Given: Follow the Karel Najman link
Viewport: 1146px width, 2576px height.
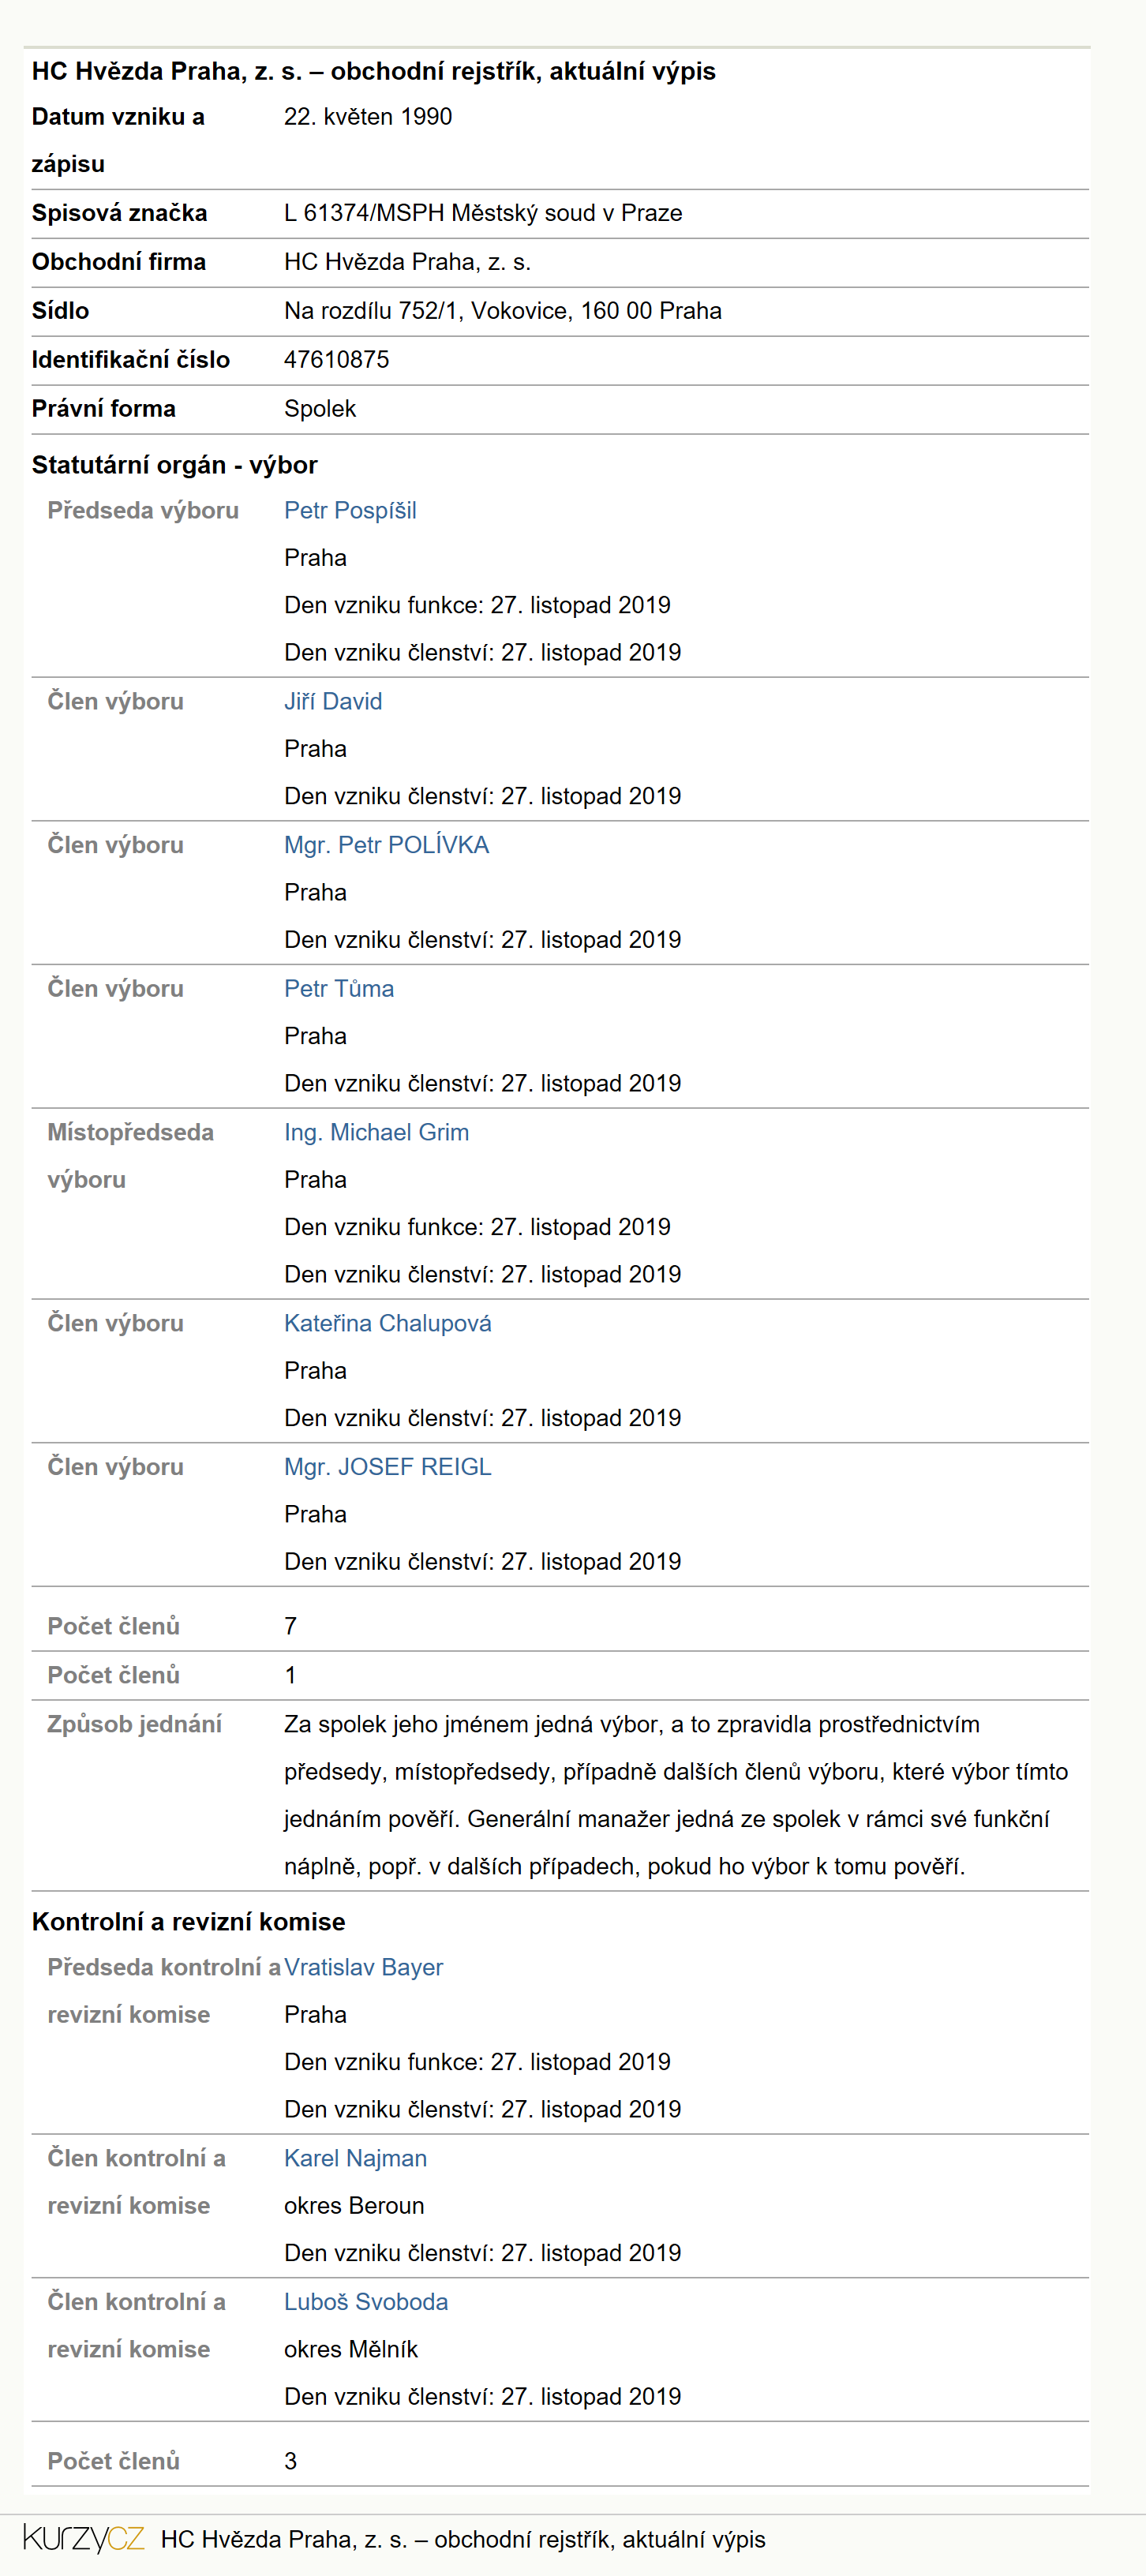Looking at the screenshot, I should [x=355, y=2158].
